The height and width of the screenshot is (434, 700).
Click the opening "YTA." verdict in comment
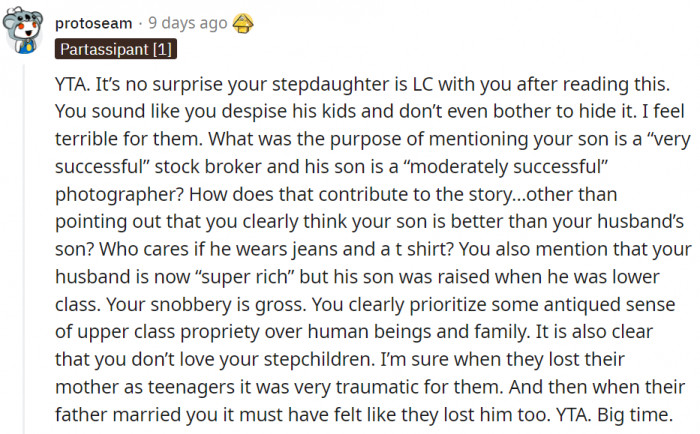[72, 84]
